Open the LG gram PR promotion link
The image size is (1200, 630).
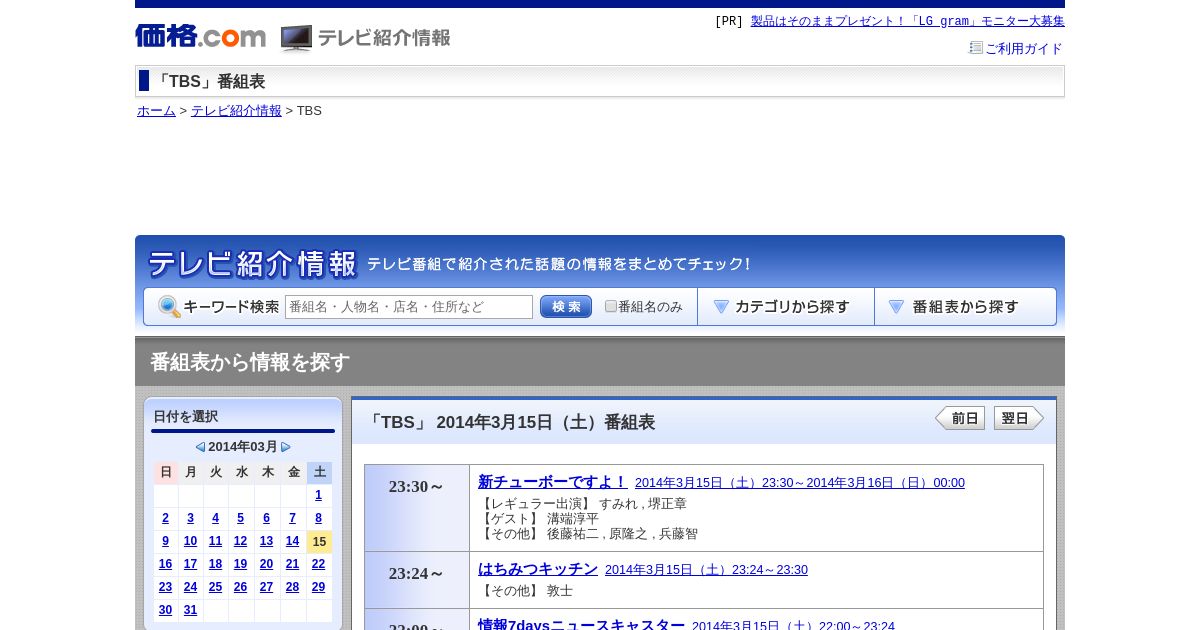click(908, 21)
